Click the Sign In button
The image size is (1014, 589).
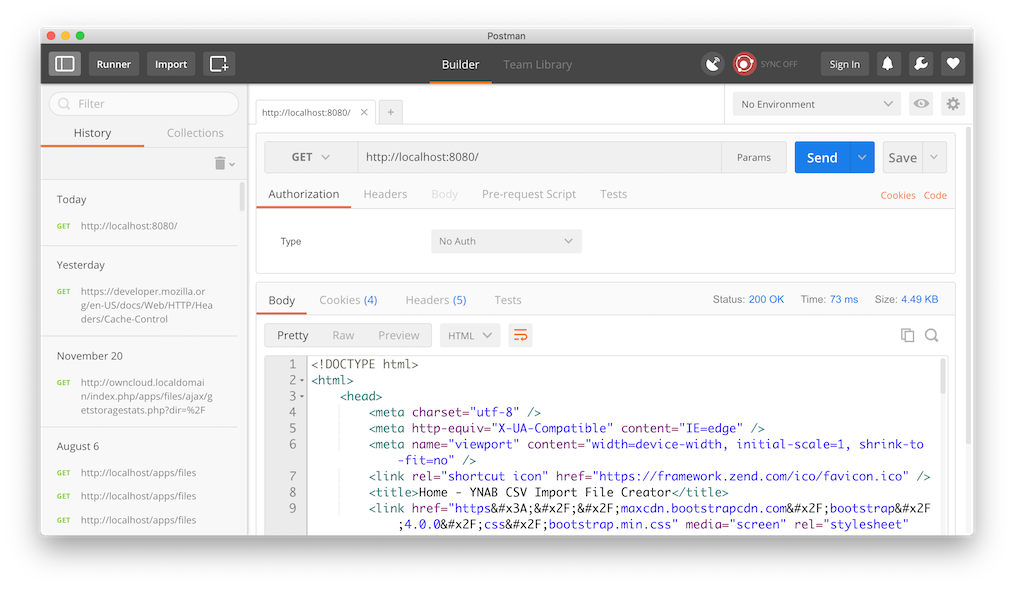[x=845, y=64]
